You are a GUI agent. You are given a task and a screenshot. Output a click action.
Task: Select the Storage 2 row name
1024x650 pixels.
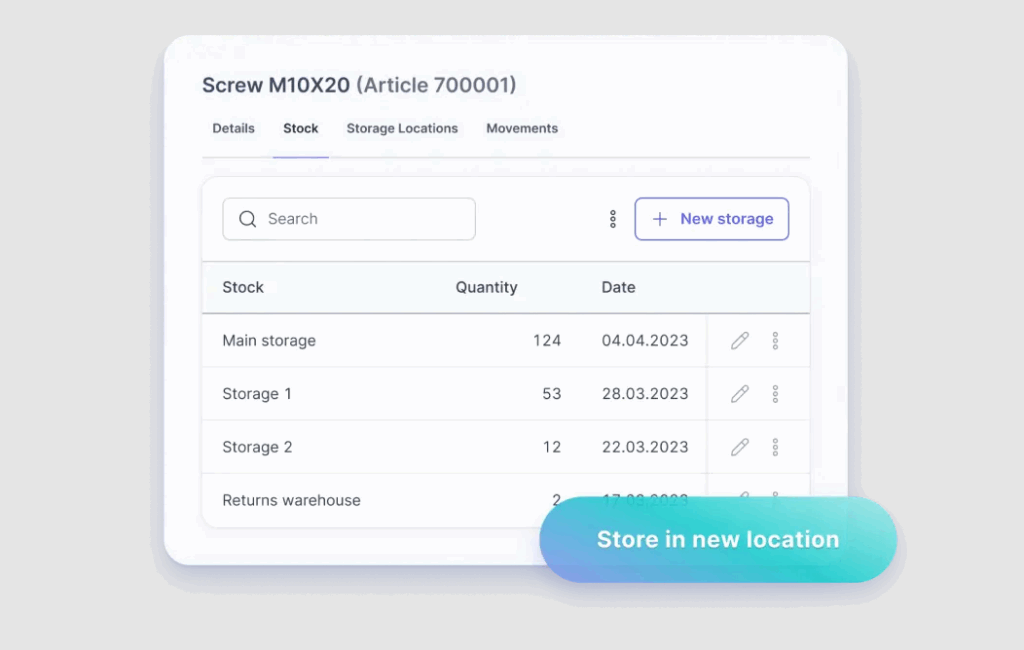coord(257,447)
